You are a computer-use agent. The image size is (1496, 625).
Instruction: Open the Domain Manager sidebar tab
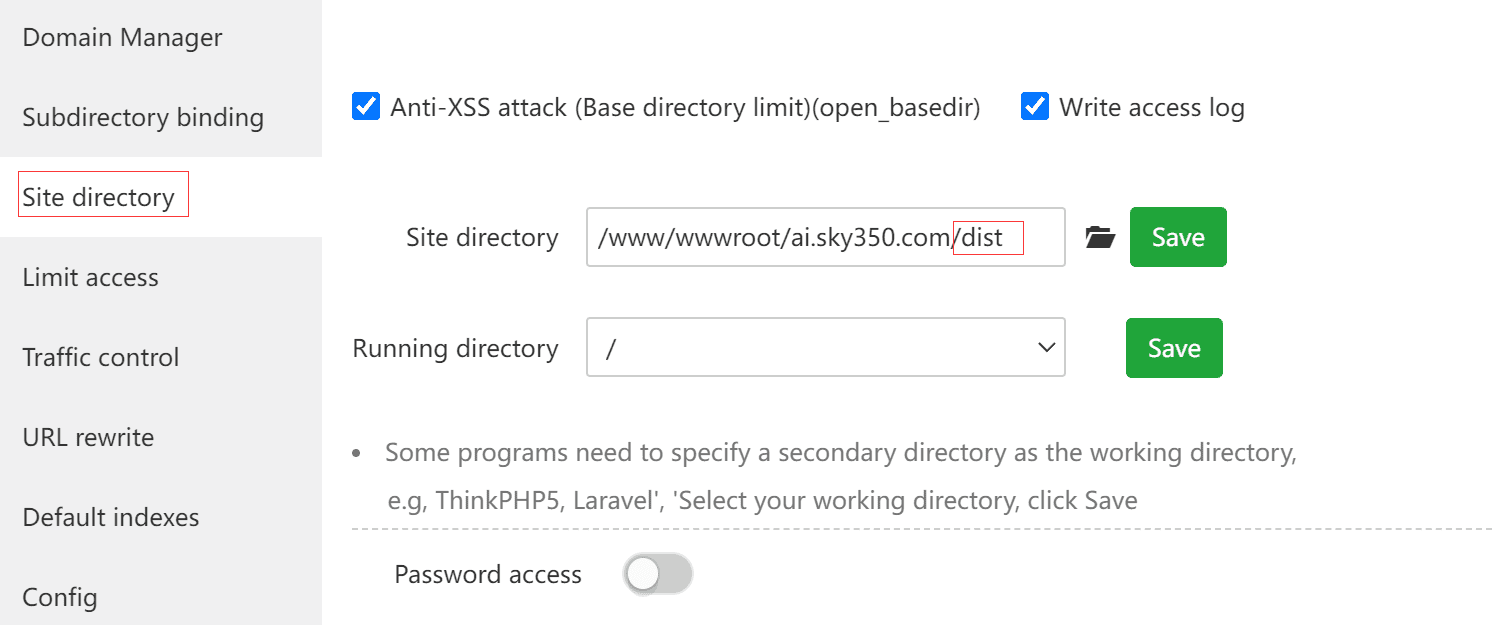click(x=122, y=38)
